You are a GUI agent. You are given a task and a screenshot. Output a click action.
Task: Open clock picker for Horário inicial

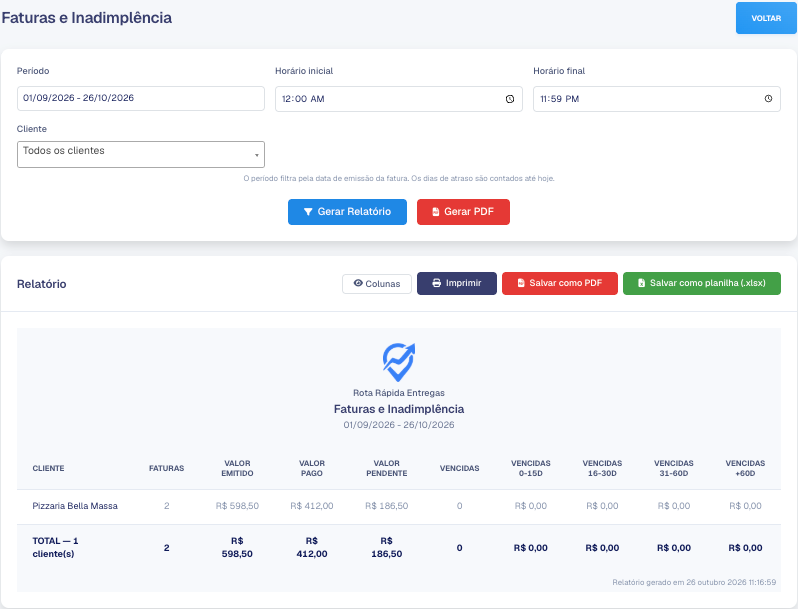pos(509,99)
